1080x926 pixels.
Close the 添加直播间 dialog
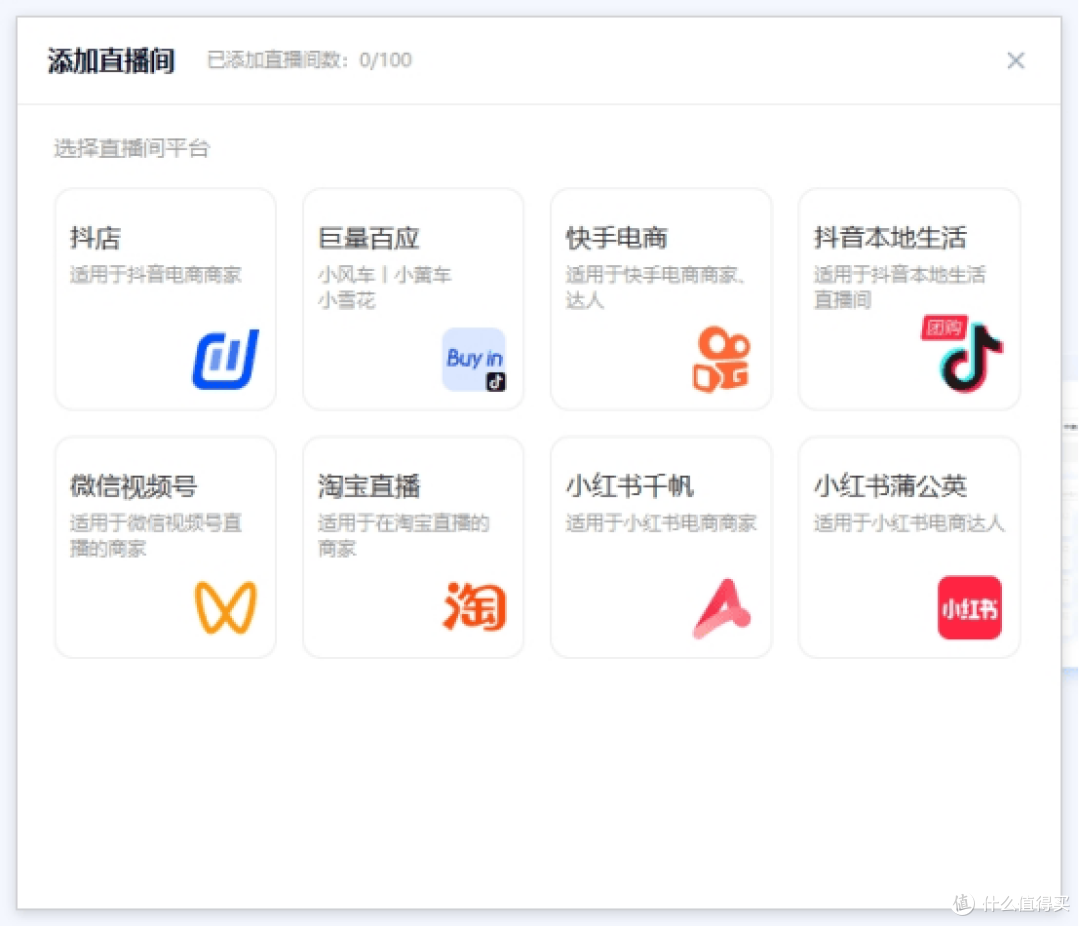point(1015,61)
